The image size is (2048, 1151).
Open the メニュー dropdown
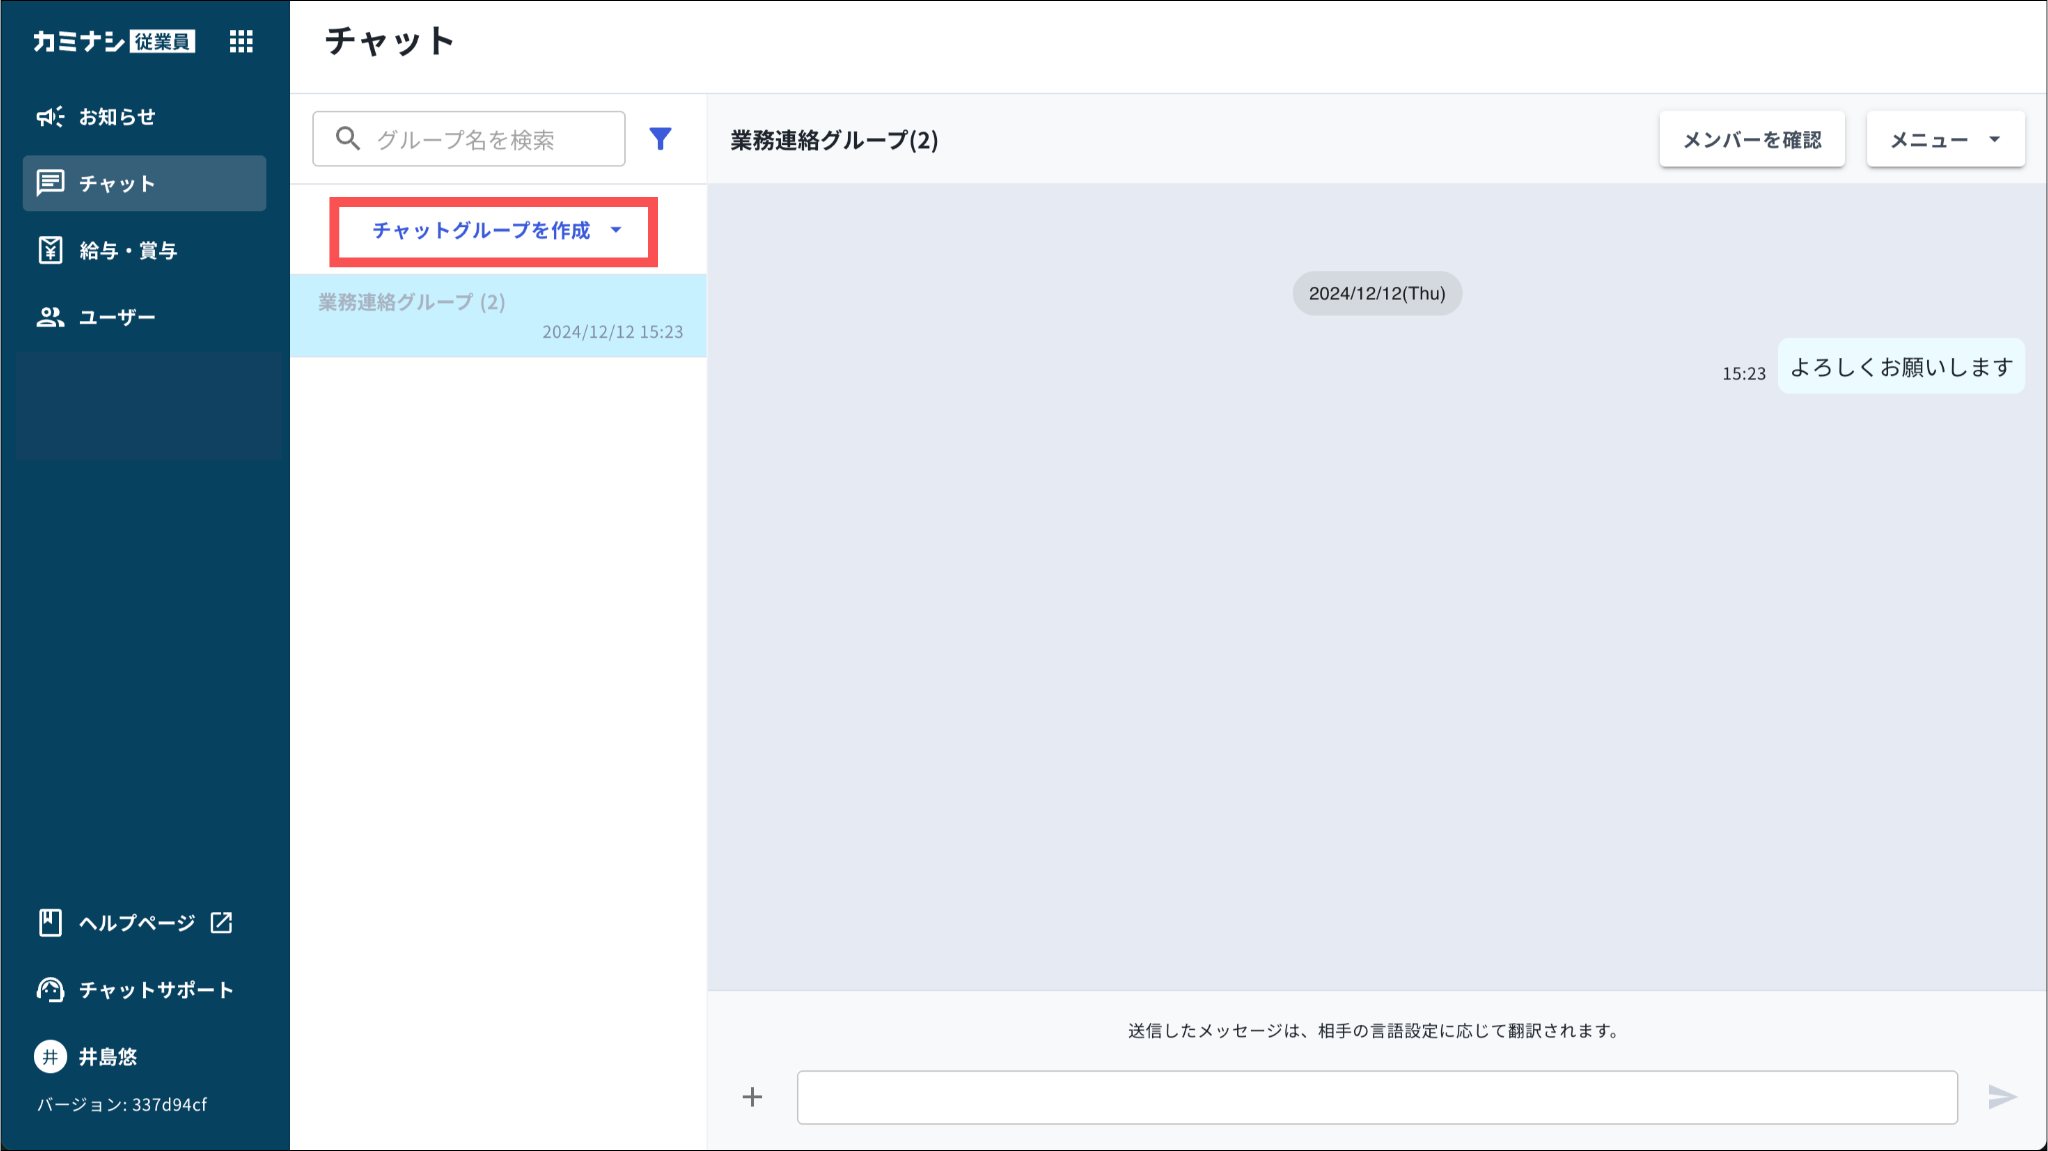1945,140
